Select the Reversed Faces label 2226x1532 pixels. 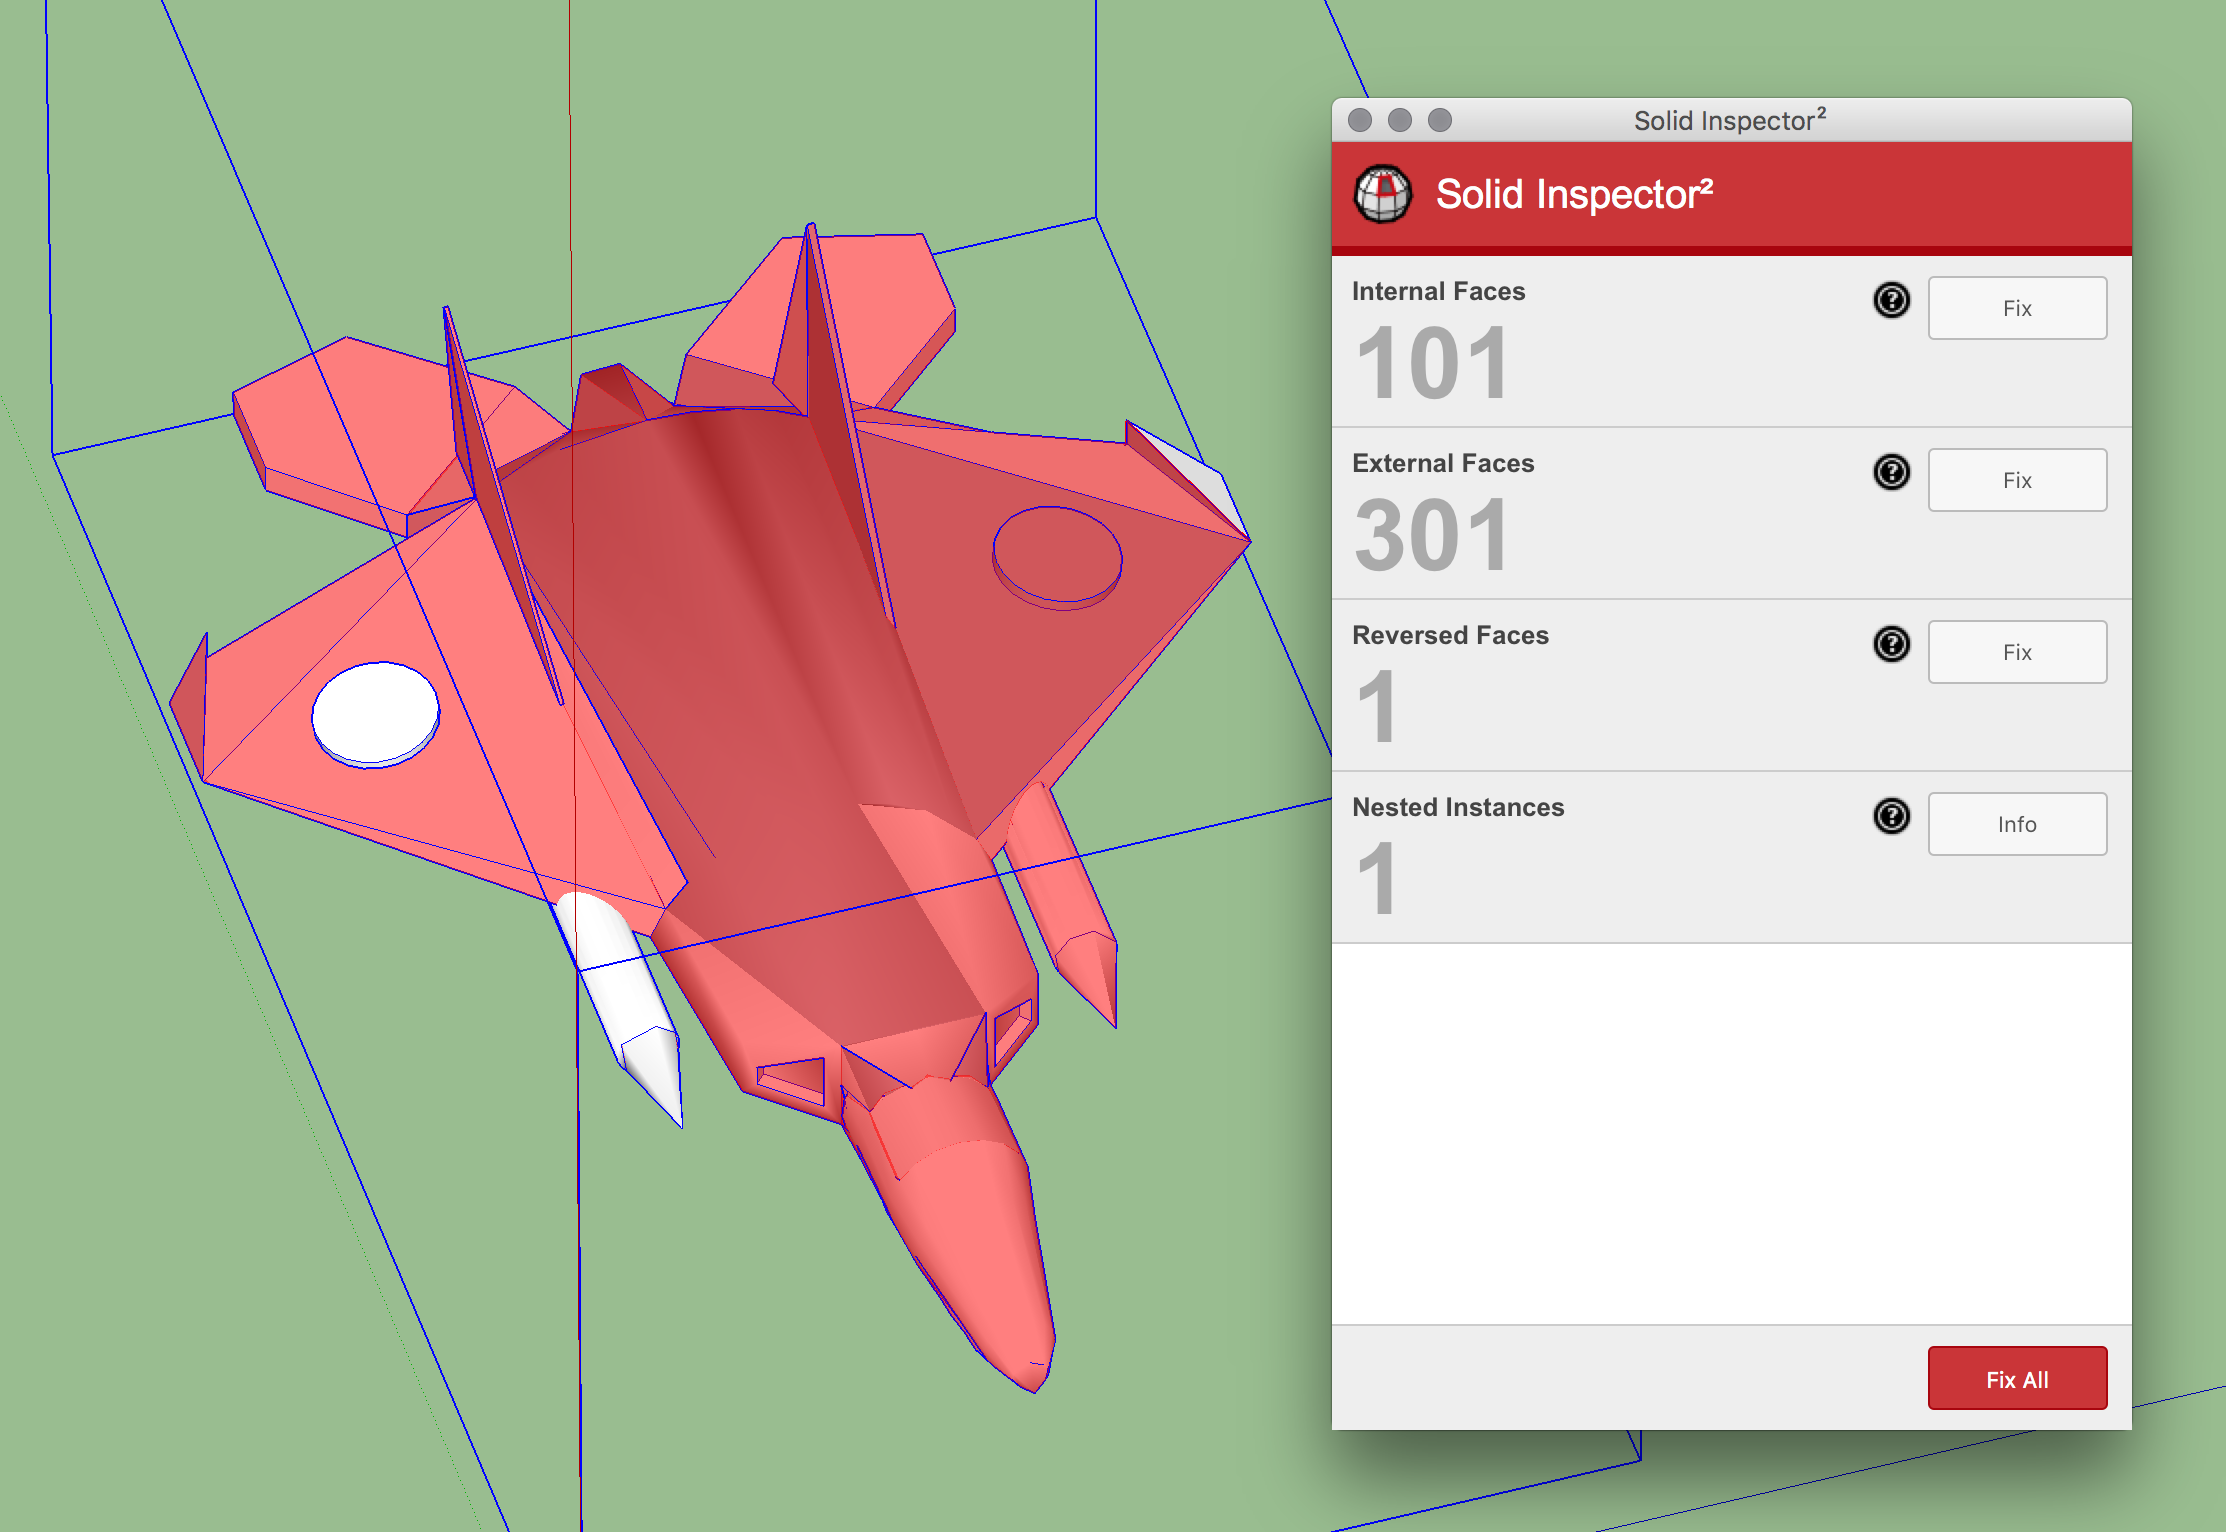pos(1450,635)
